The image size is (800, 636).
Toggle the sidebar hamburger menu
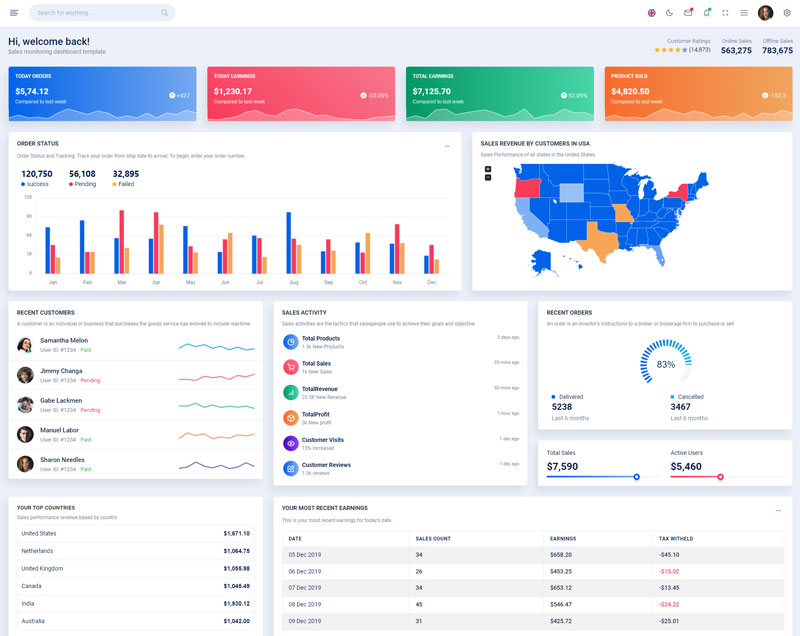(x=13, y=13)
